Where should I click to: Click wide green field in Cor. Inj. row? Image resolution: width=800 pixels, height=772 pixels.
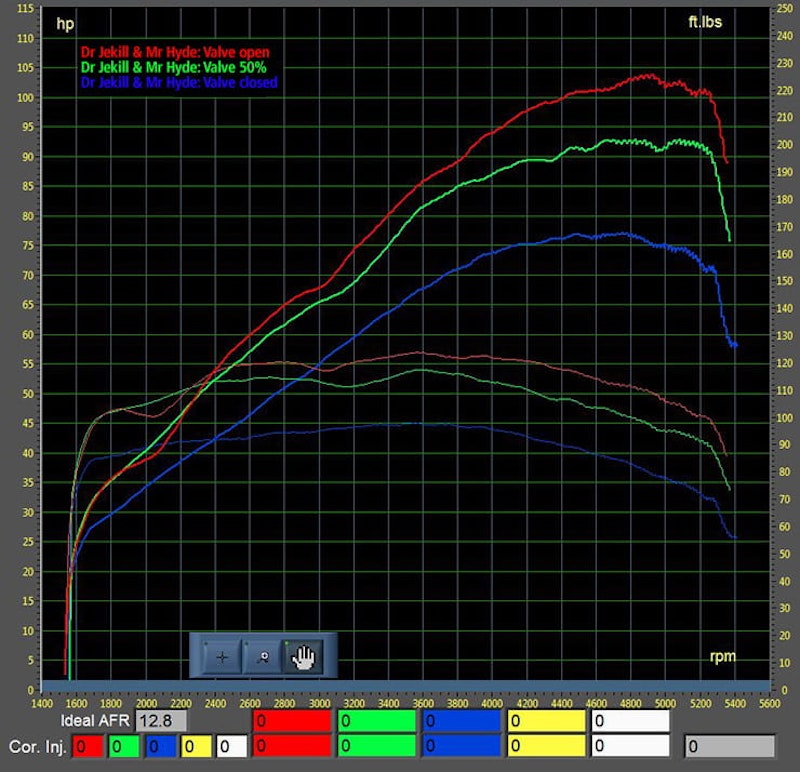[377, 745]
